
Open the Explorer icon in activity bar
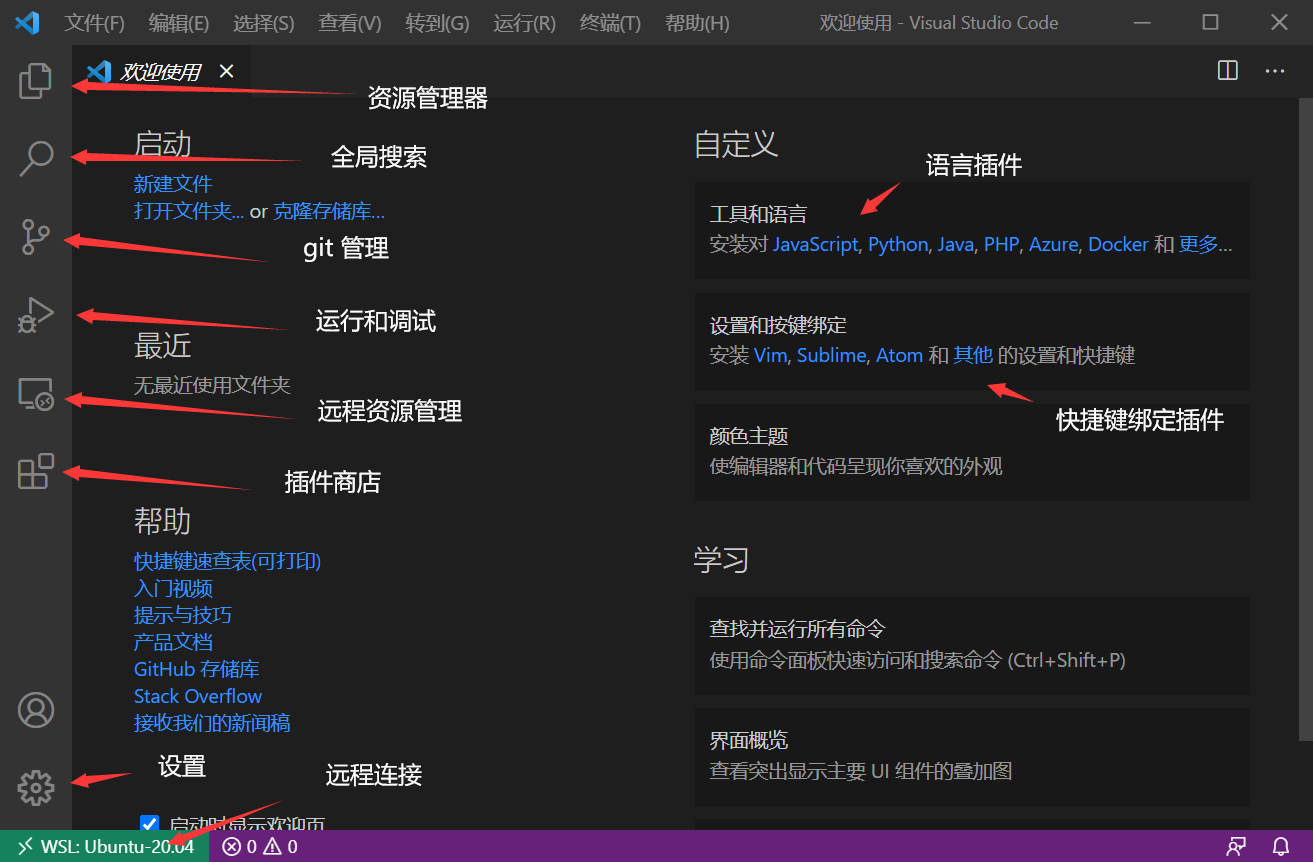pyautogui.click(x=35, y=82)
